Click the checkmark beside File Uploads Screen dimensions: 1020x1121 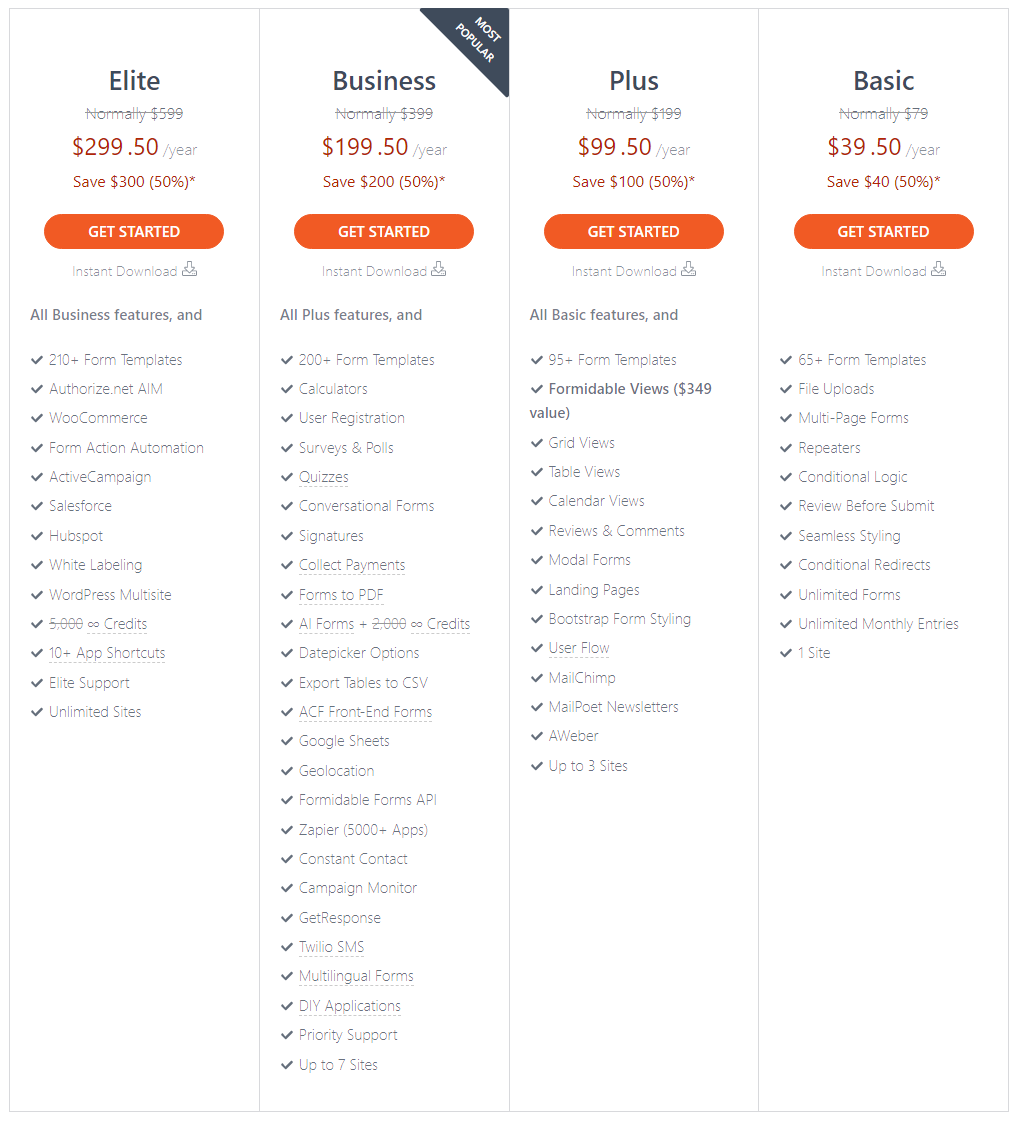(786, 389)
